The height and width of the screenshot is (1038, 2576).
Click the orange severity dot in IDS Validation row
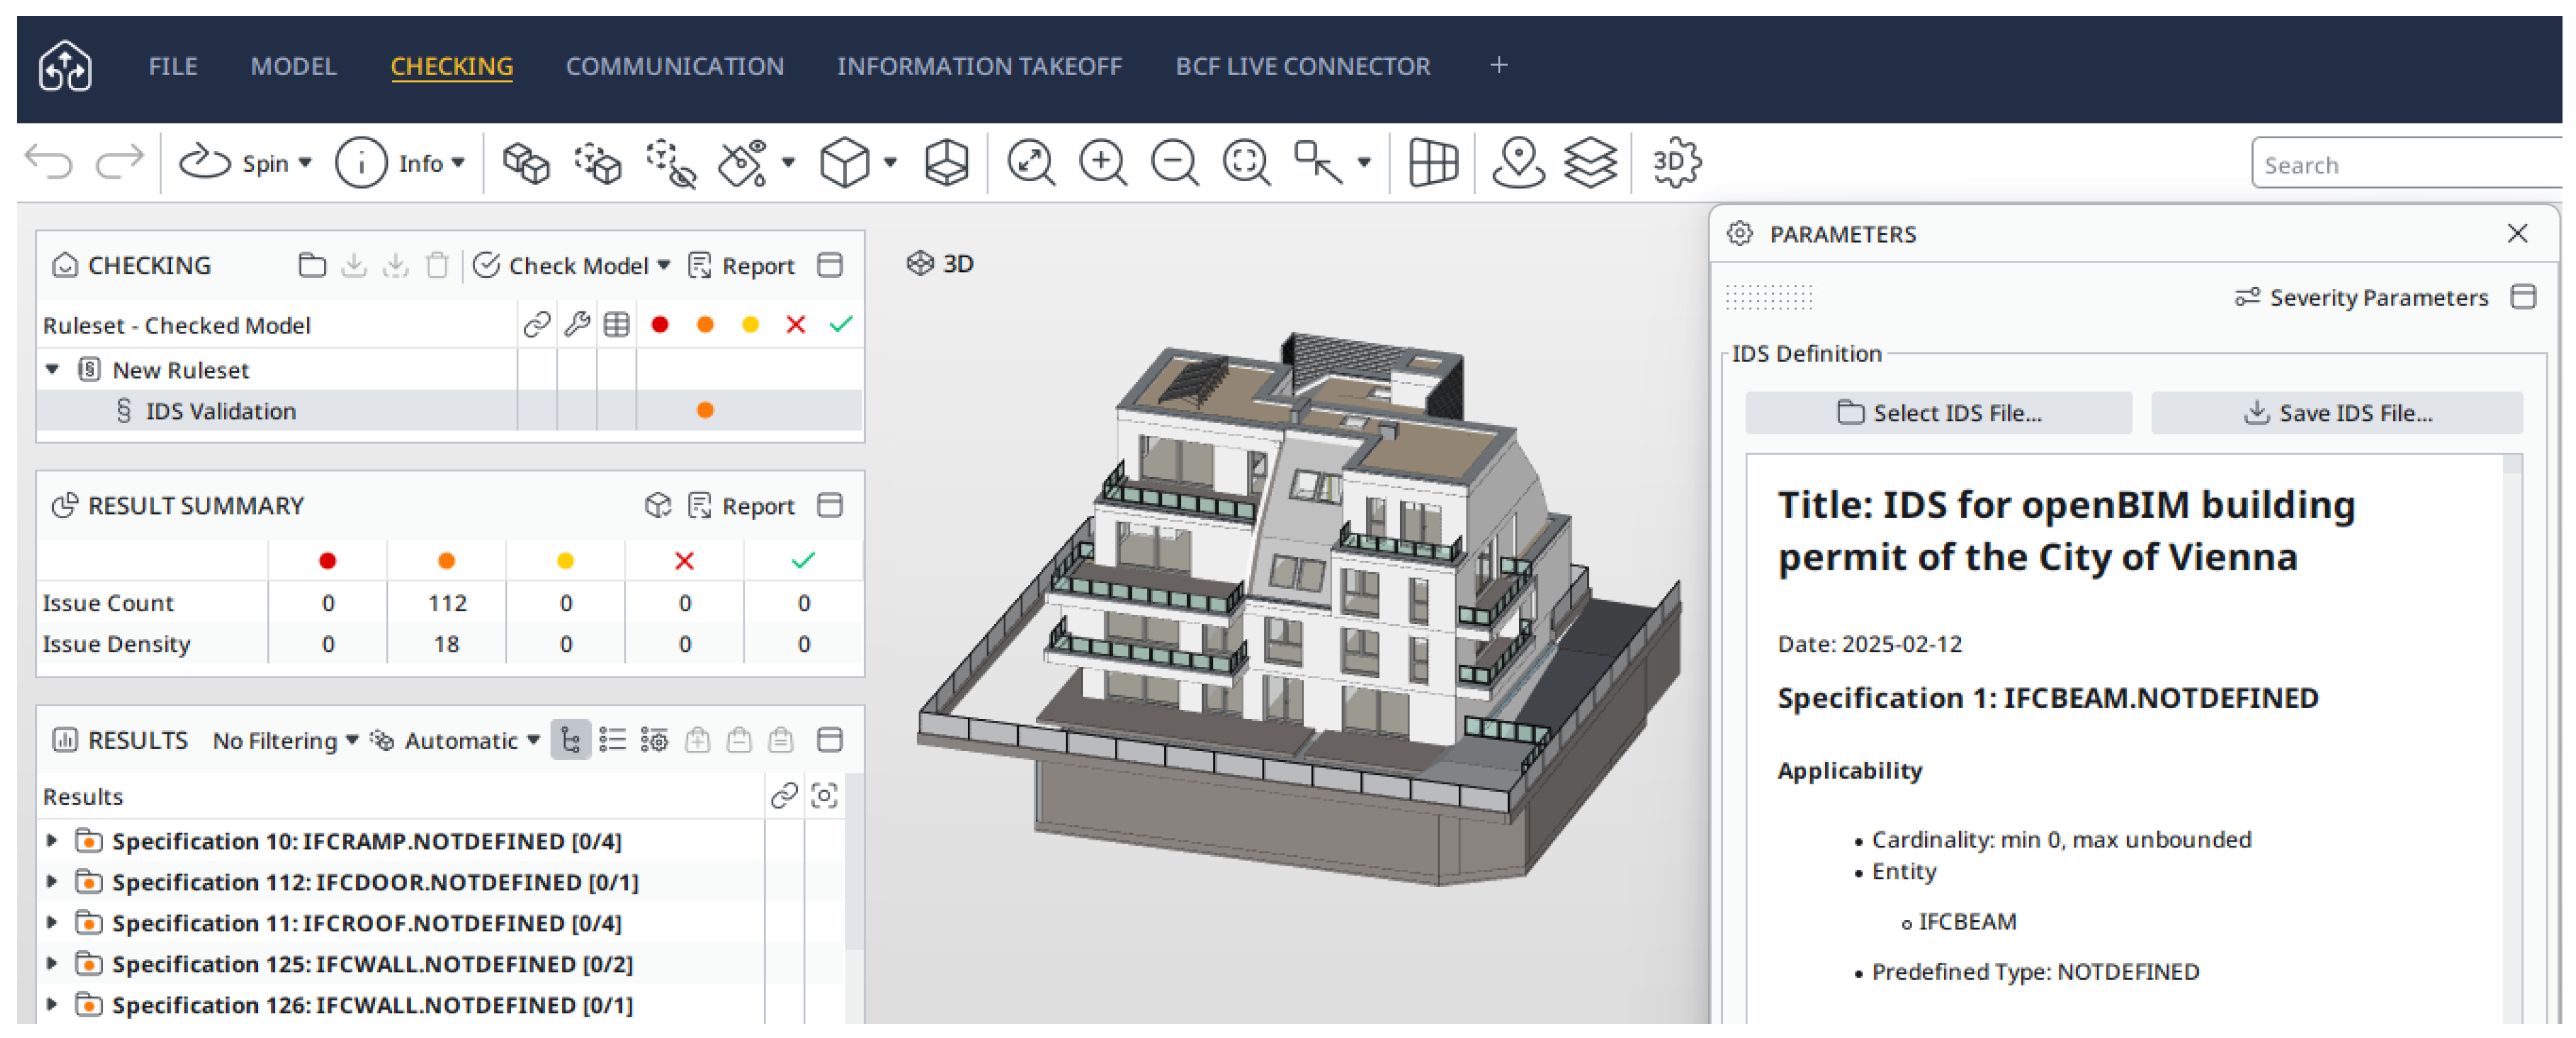point(705,411)
